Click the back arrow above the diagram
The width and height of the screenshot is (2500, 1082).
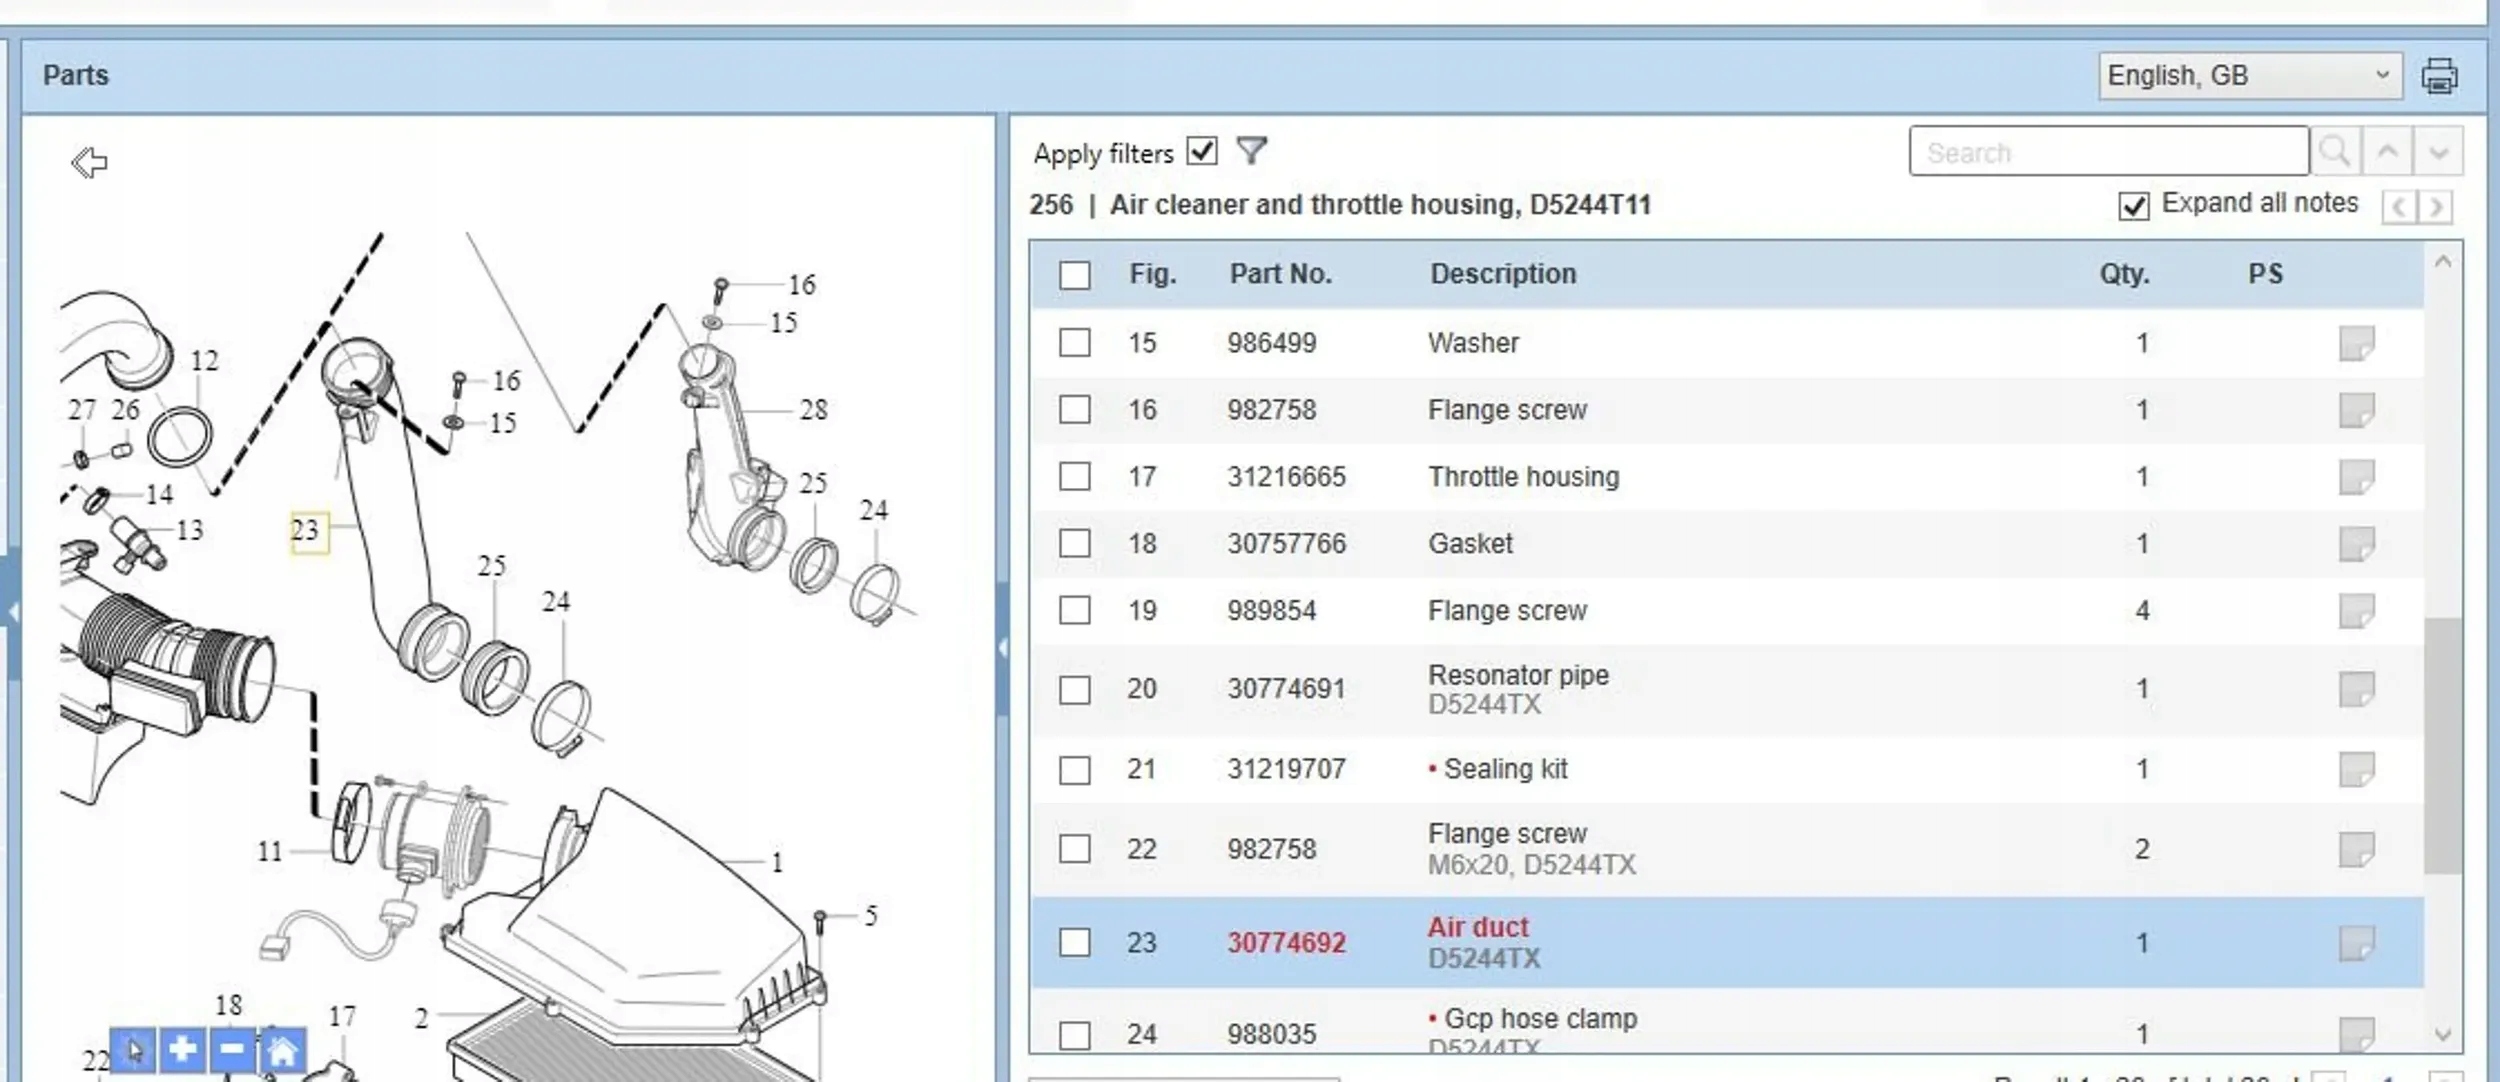pos(89,162)
